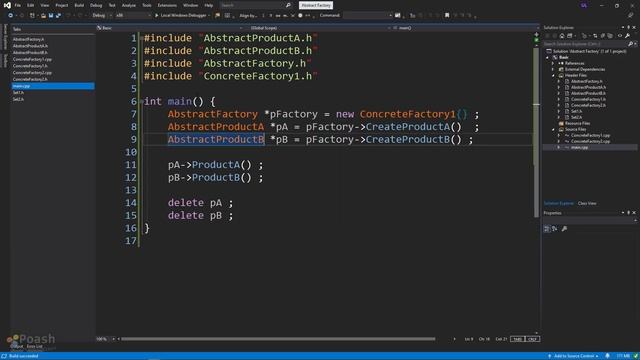Image resolution: width=640 pixels, height=360 pixels.
Task: Switch to the Solution Explorer tab
Action: pos(558,203)
